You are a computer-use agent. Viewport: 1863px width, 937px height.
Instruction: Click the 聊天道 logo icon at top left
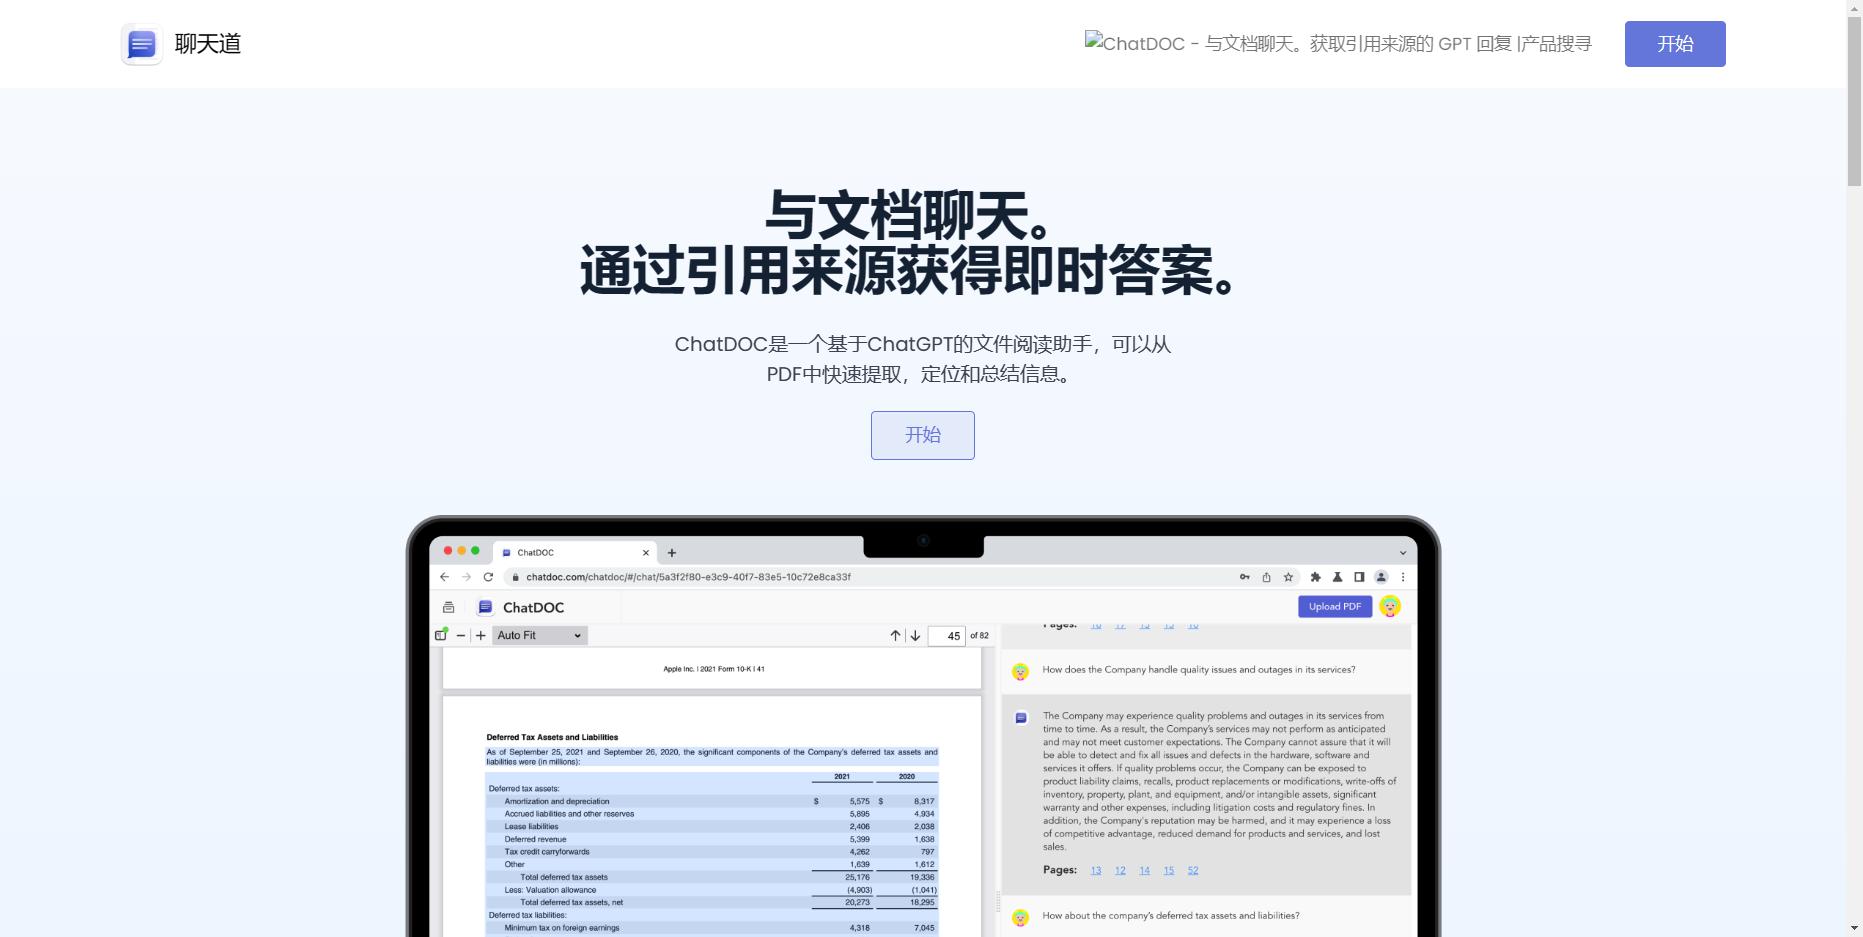141,44
